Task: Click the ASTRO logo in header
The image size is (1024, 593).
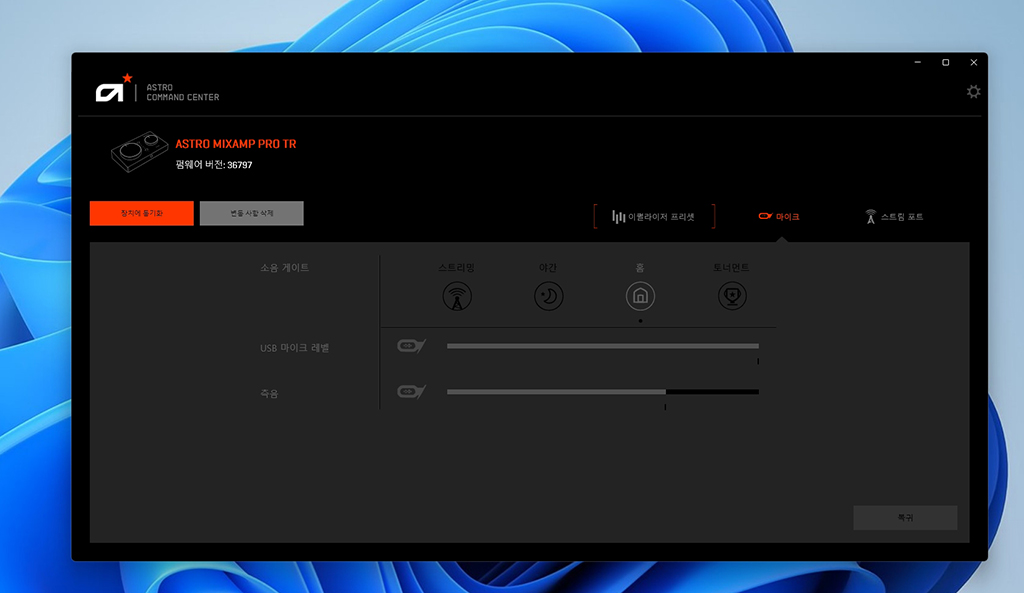Action: [114, 88]
